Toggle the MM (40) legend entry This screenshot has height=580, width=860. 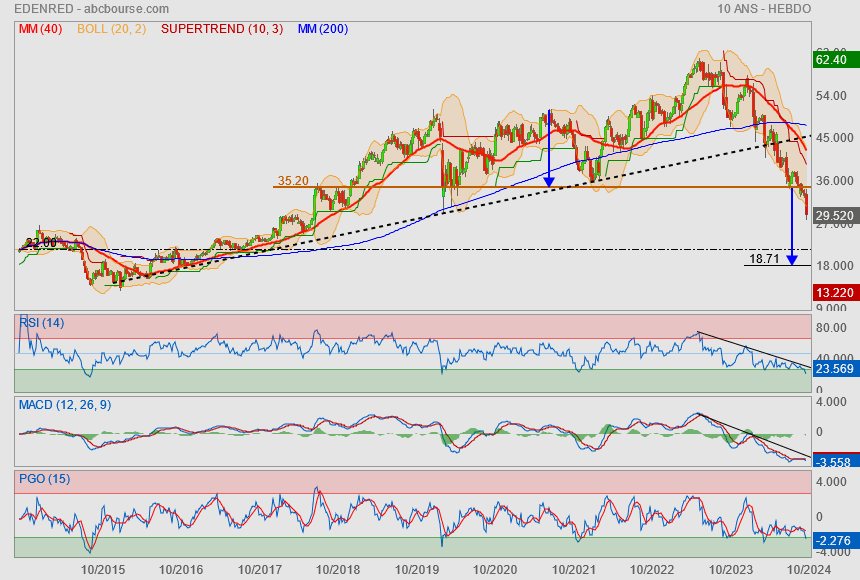39,29
